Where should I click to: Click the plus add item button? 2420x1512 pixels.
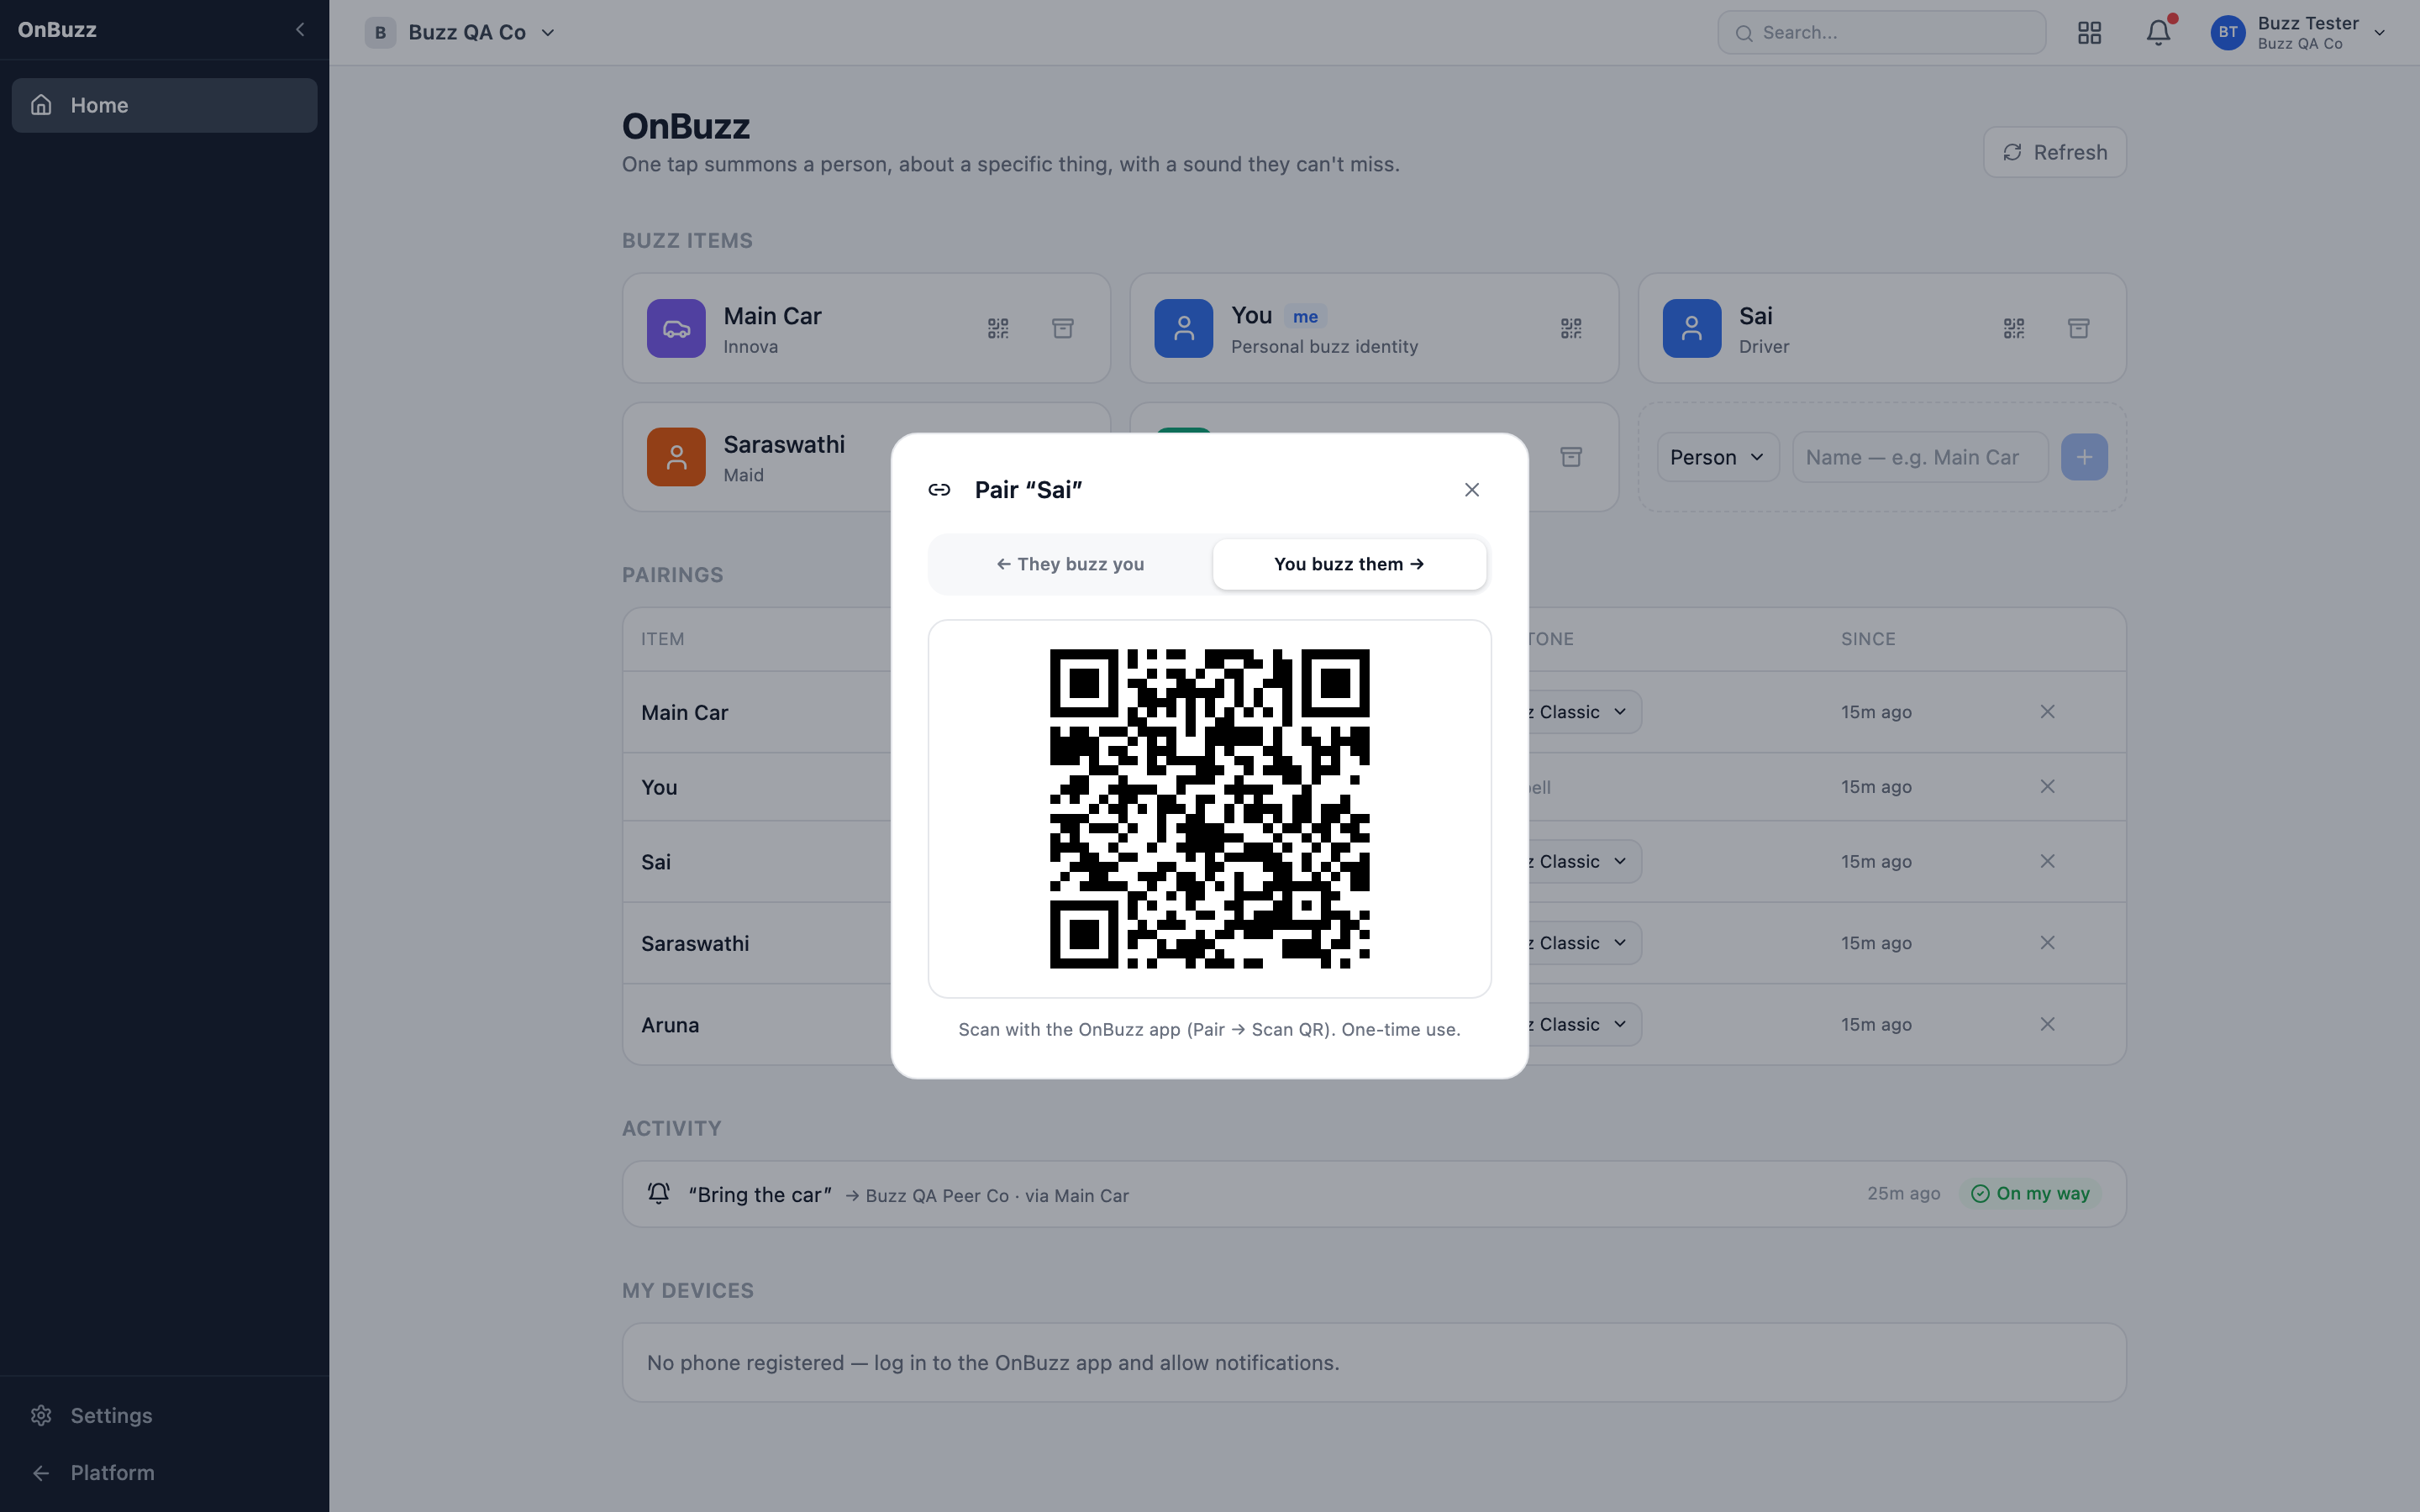2084,457
